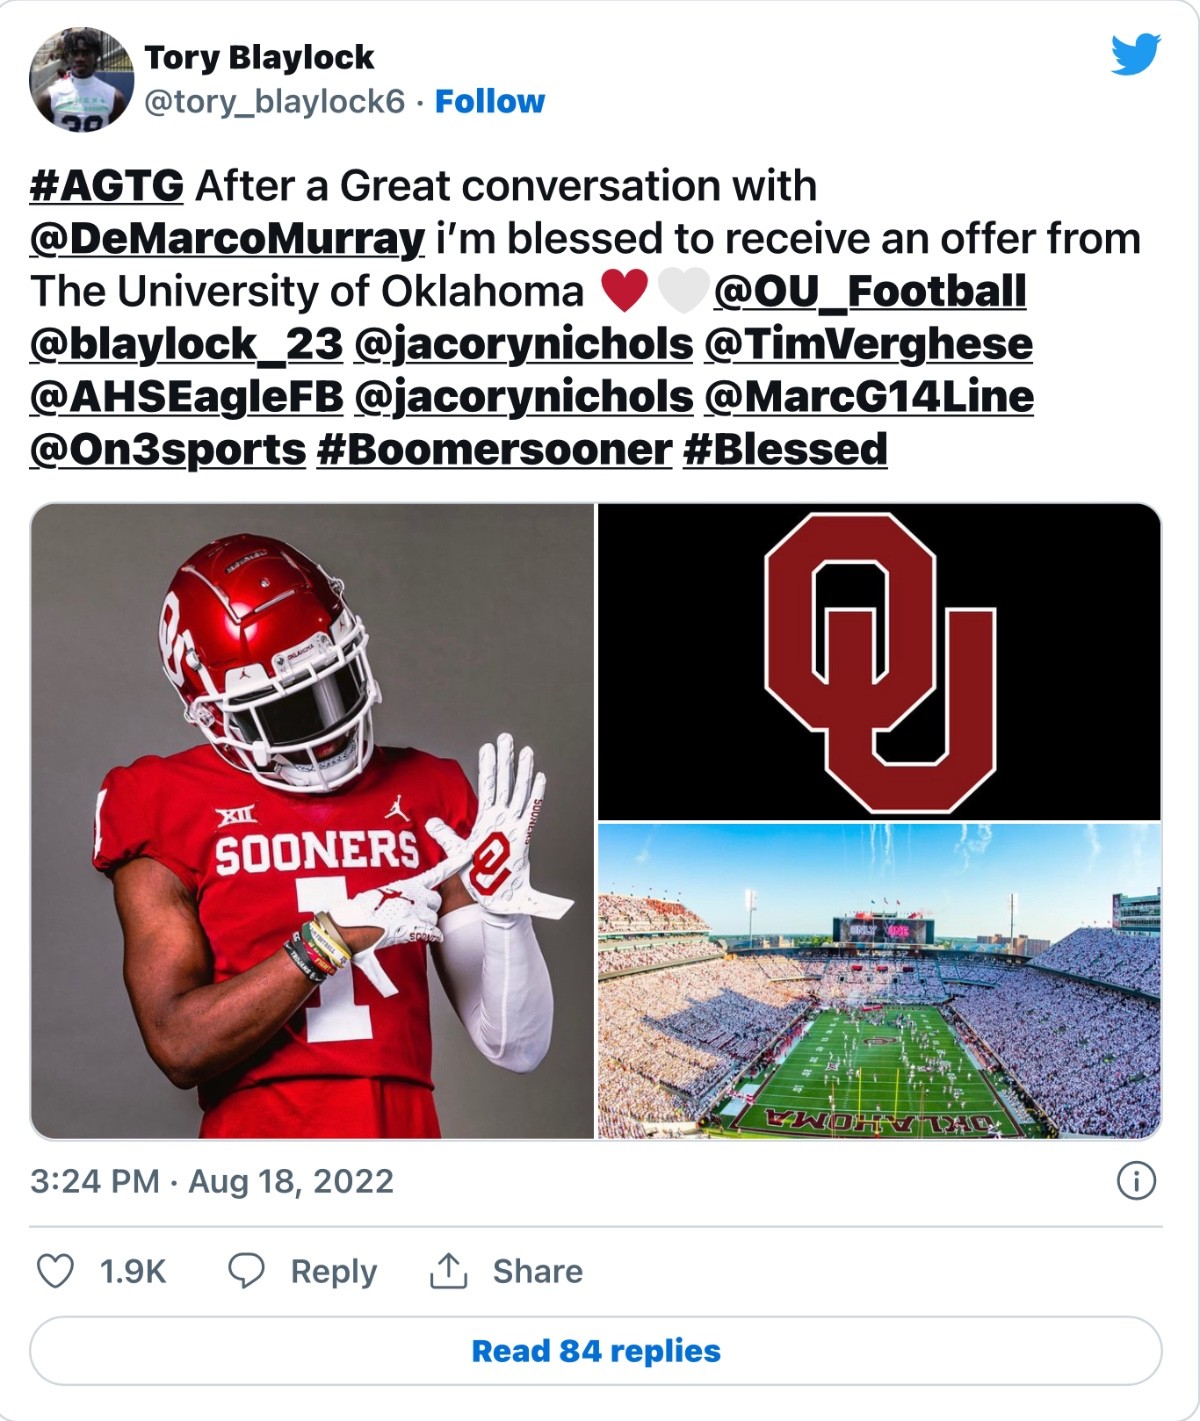Viewport: 1200px width, 1421px height.
Task: Open Tory Blaylock's profile avatar
Action: coord(82,80)
